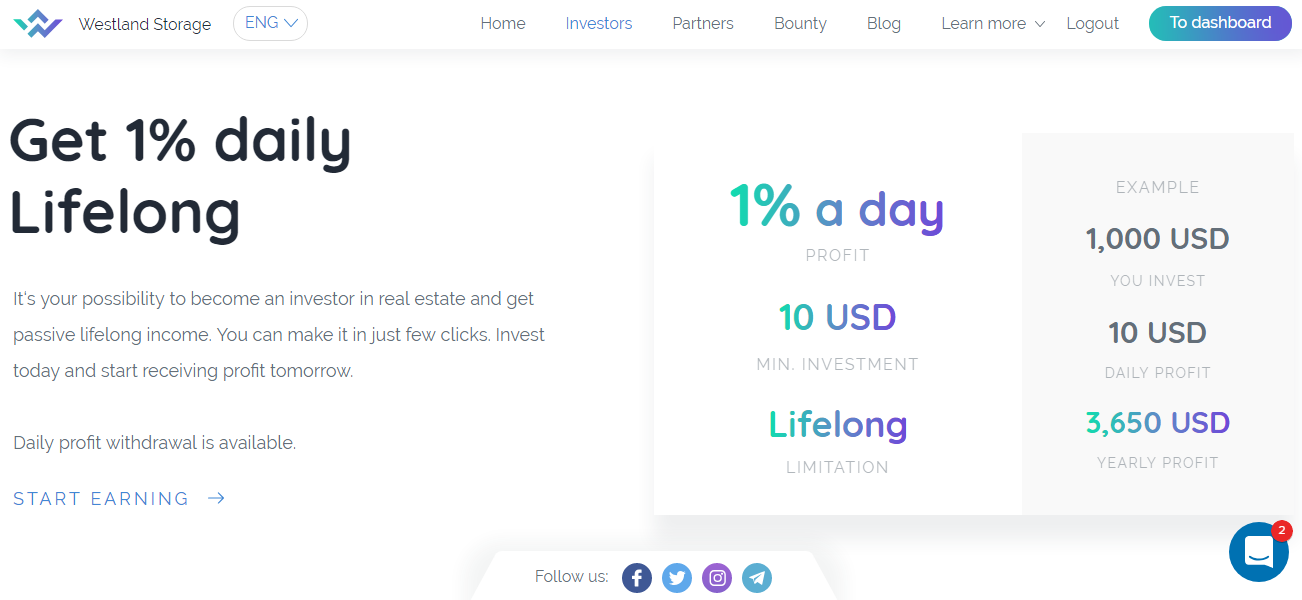Screen dimensions: 1302x600
Task: Click the Home navigation link
Action: [x=502, y=23]
